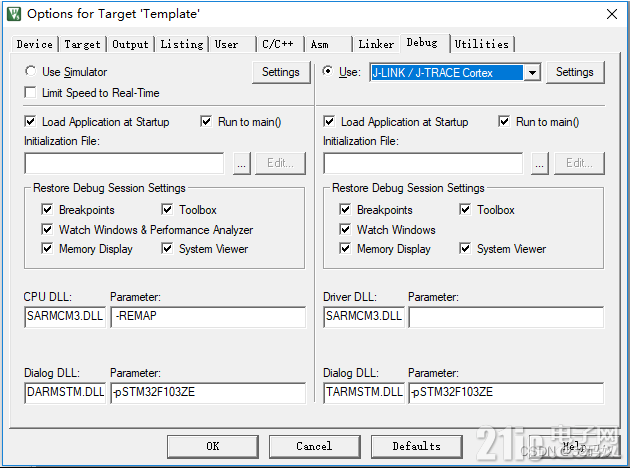Image resolution: width=630 pixels, height=468 pixels.
Task: Open the Output tab
Action: 130,44
